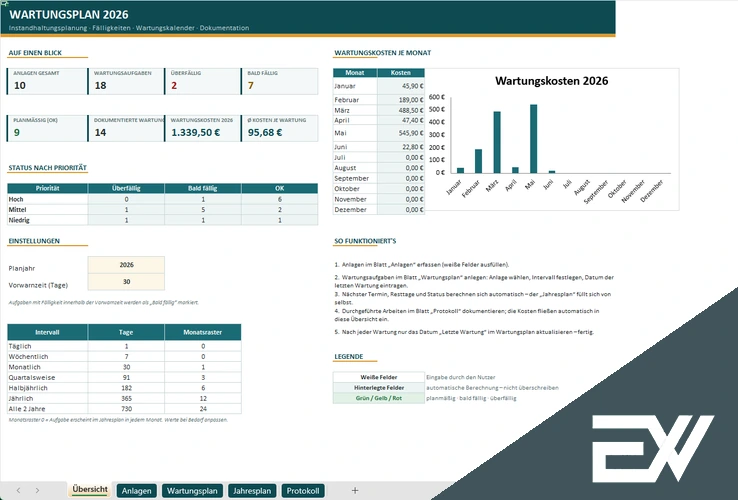The image size is (738, 500).
Task: Click the Monatsraster column header
Action: (x=202, y=332)
